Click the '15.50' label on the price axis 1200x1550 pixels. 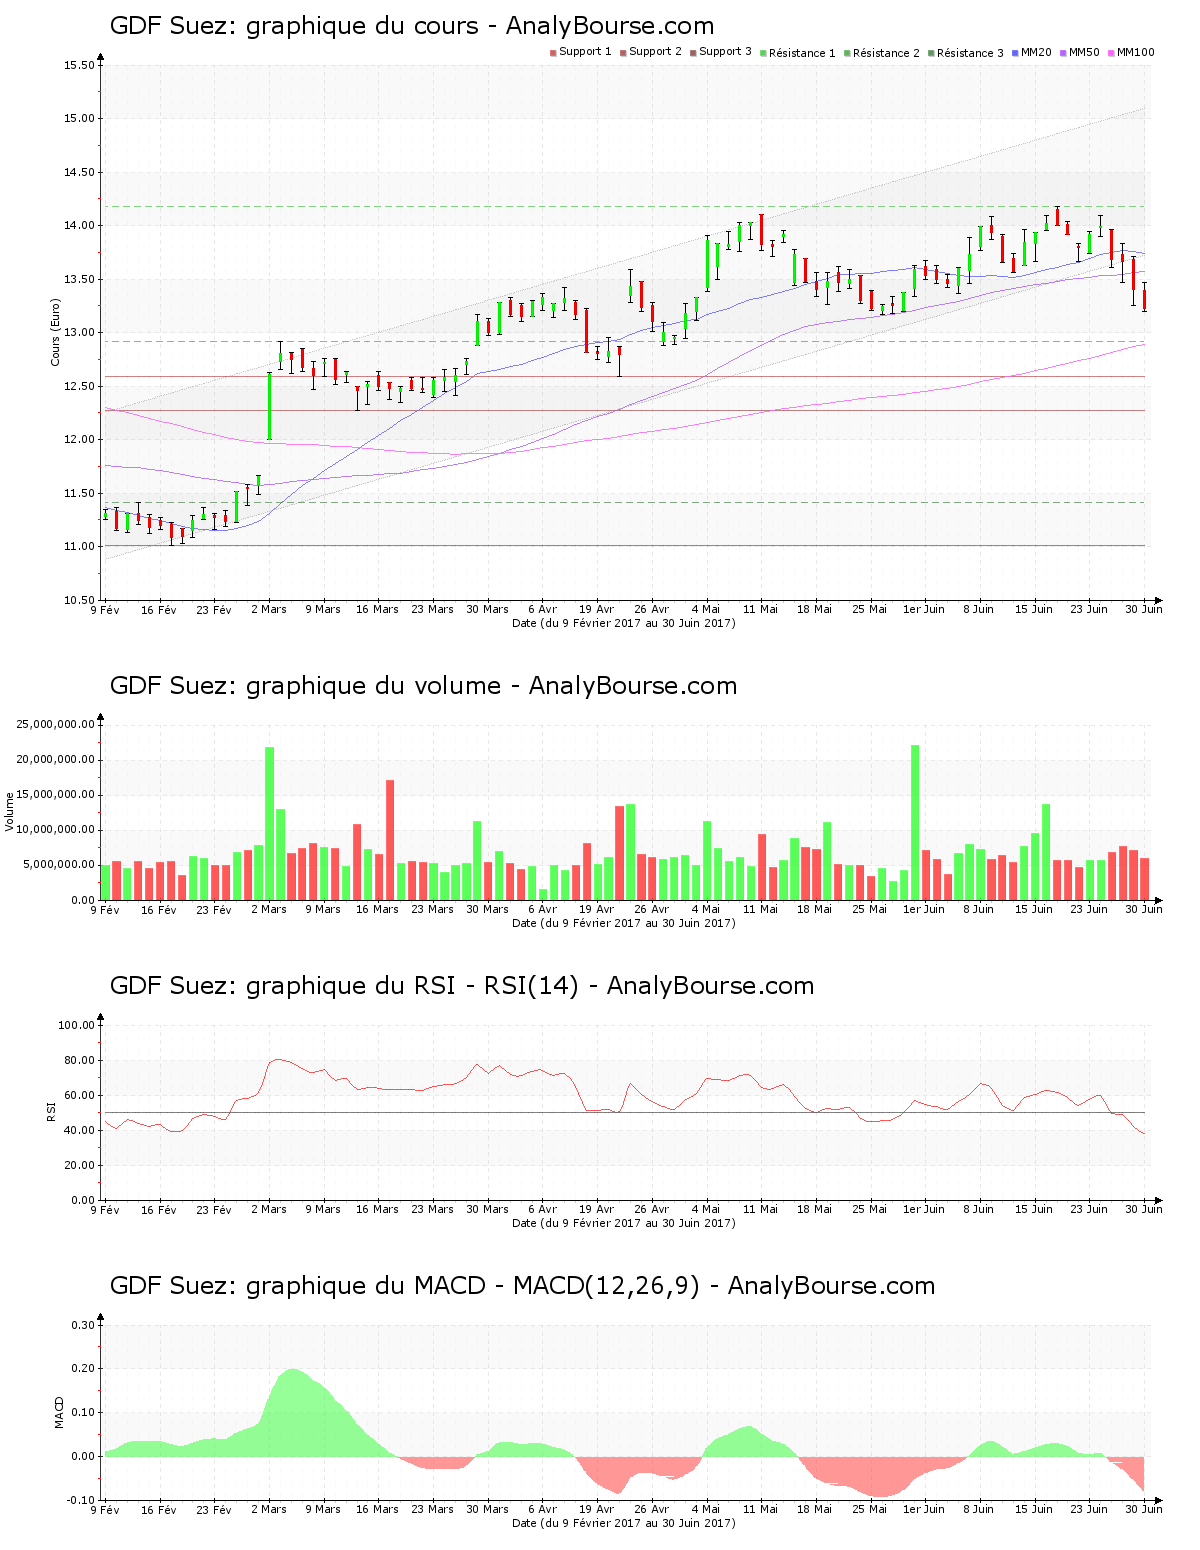click(79, 66)
